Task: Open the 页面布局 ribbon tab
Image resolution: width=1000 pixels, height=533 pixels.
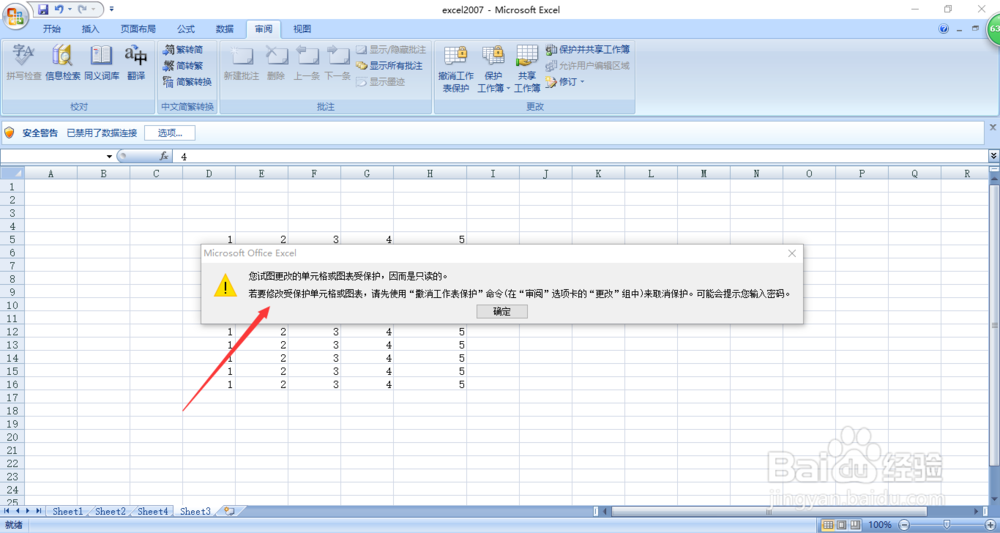Action: [x=138, y=29]
